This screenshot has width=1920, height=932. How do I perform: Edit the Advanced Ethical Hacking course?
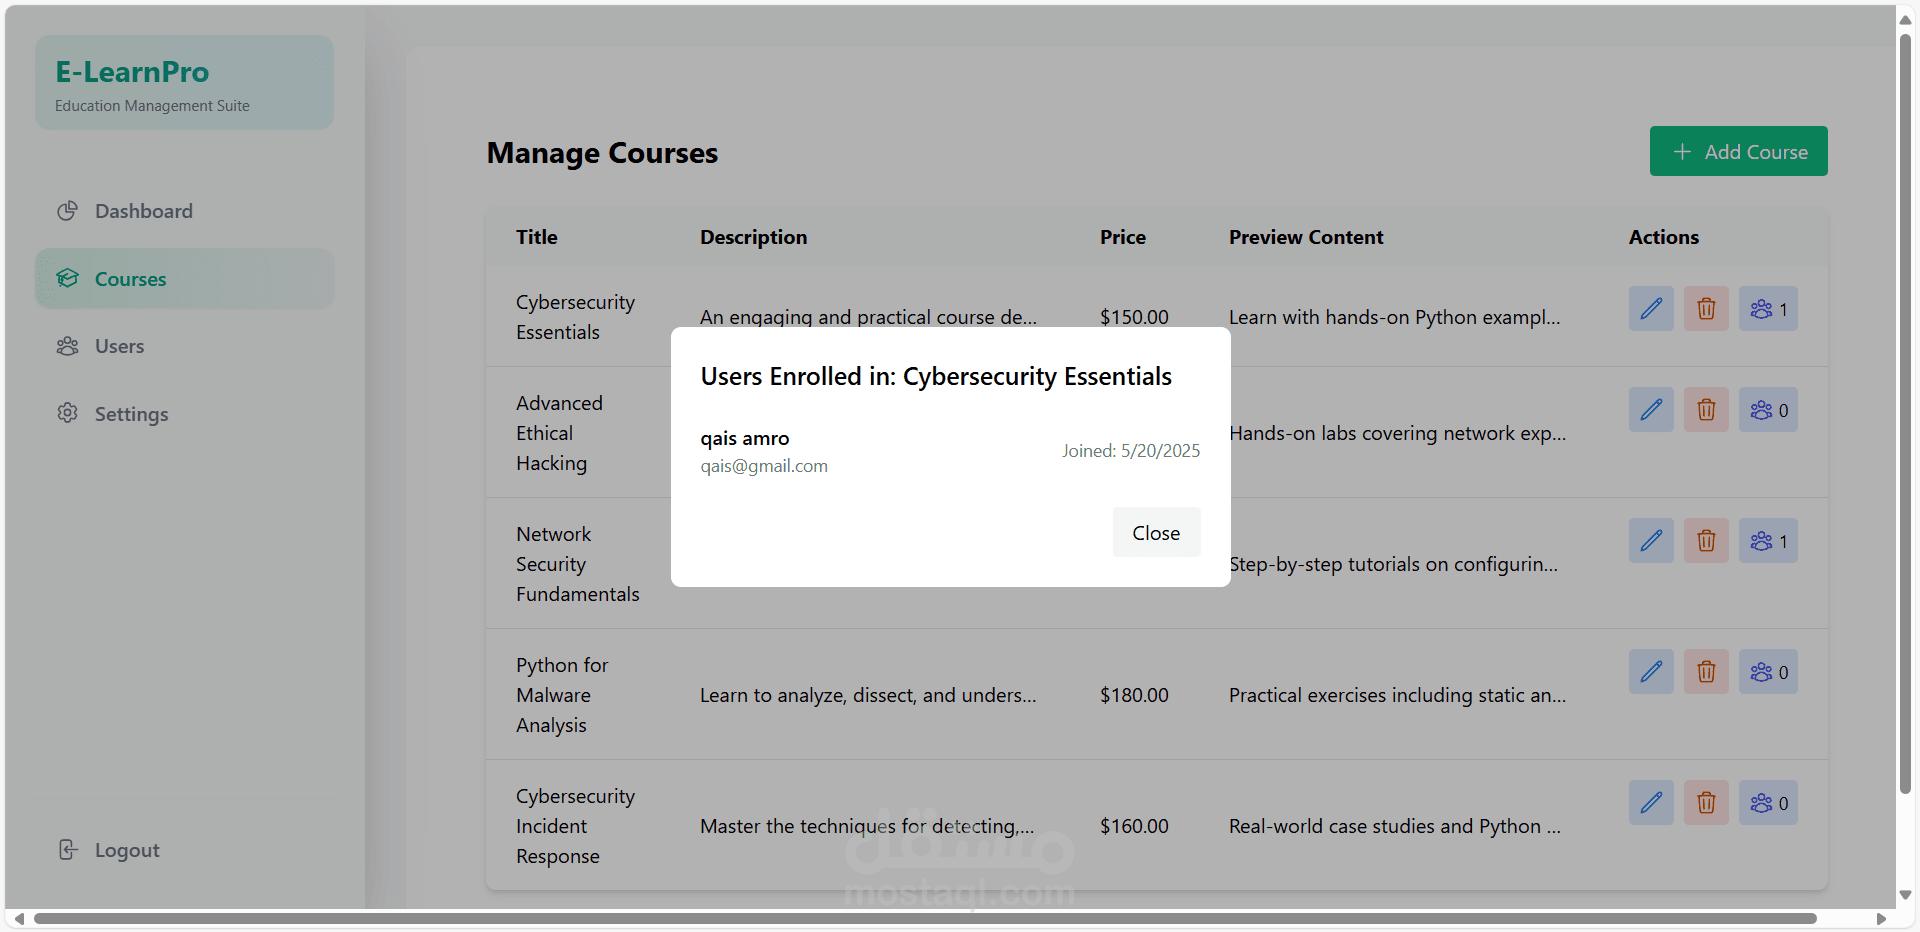pos(1651,410)
